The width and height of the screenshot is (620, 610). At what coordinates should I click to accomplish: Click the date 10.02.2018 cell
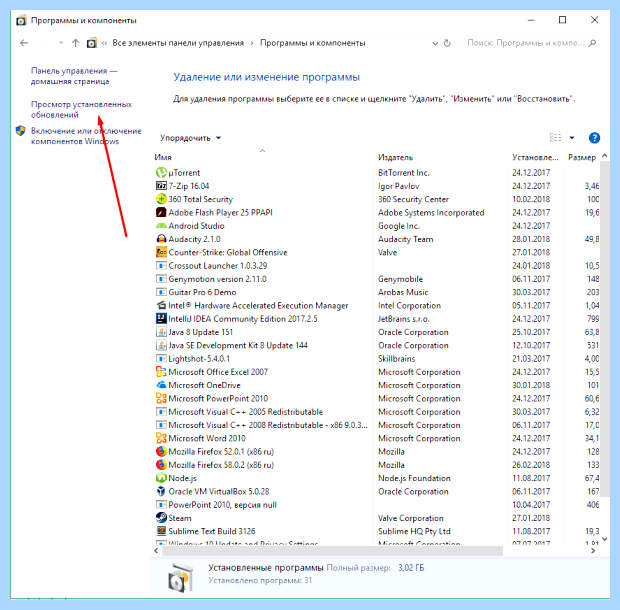point(531,199)
